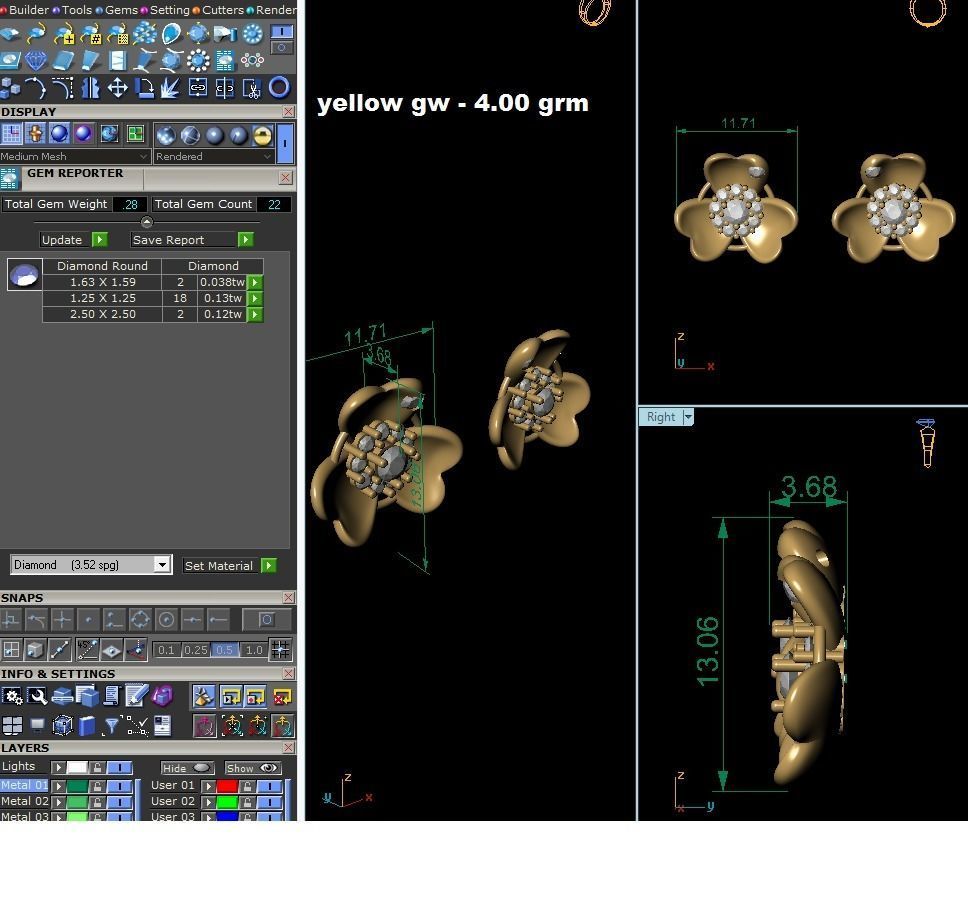Click the gold sphere render material icon
Image resolution: width=968 pixels, height=902 pixels.
(x=262, y=135)
